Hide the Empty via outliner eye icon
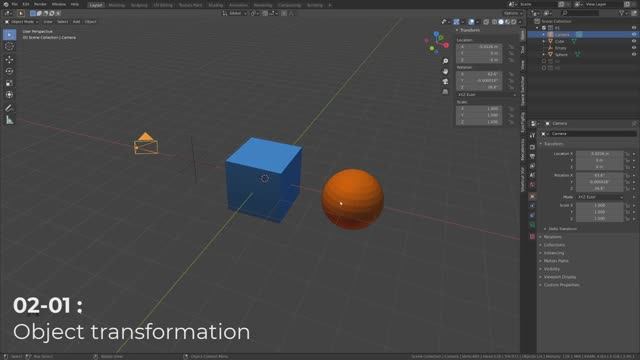Screen dimensions: 640x360 click(x=634, y=48)
